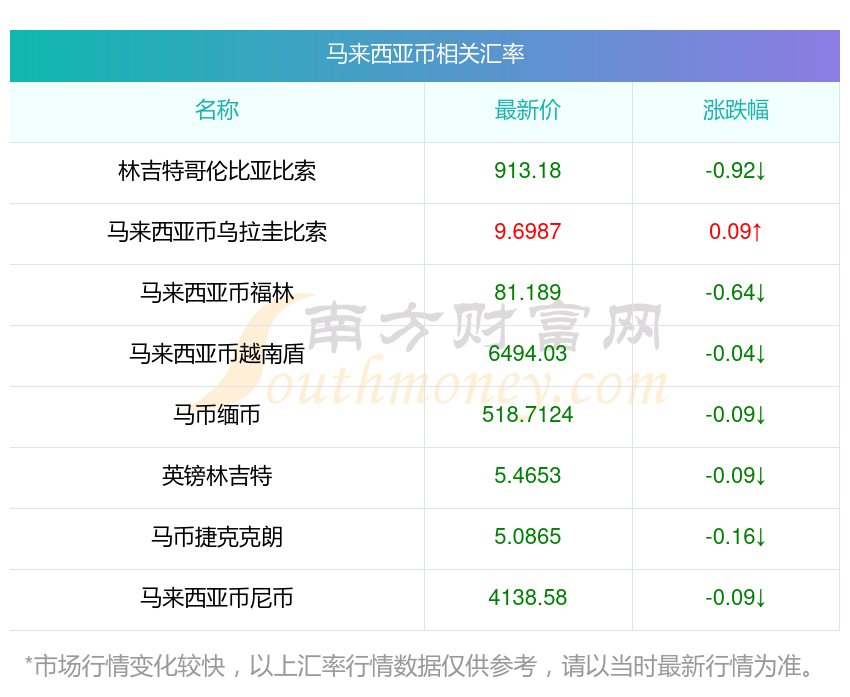Select the 518.7124 latest price cell

[x=528, y=415]
